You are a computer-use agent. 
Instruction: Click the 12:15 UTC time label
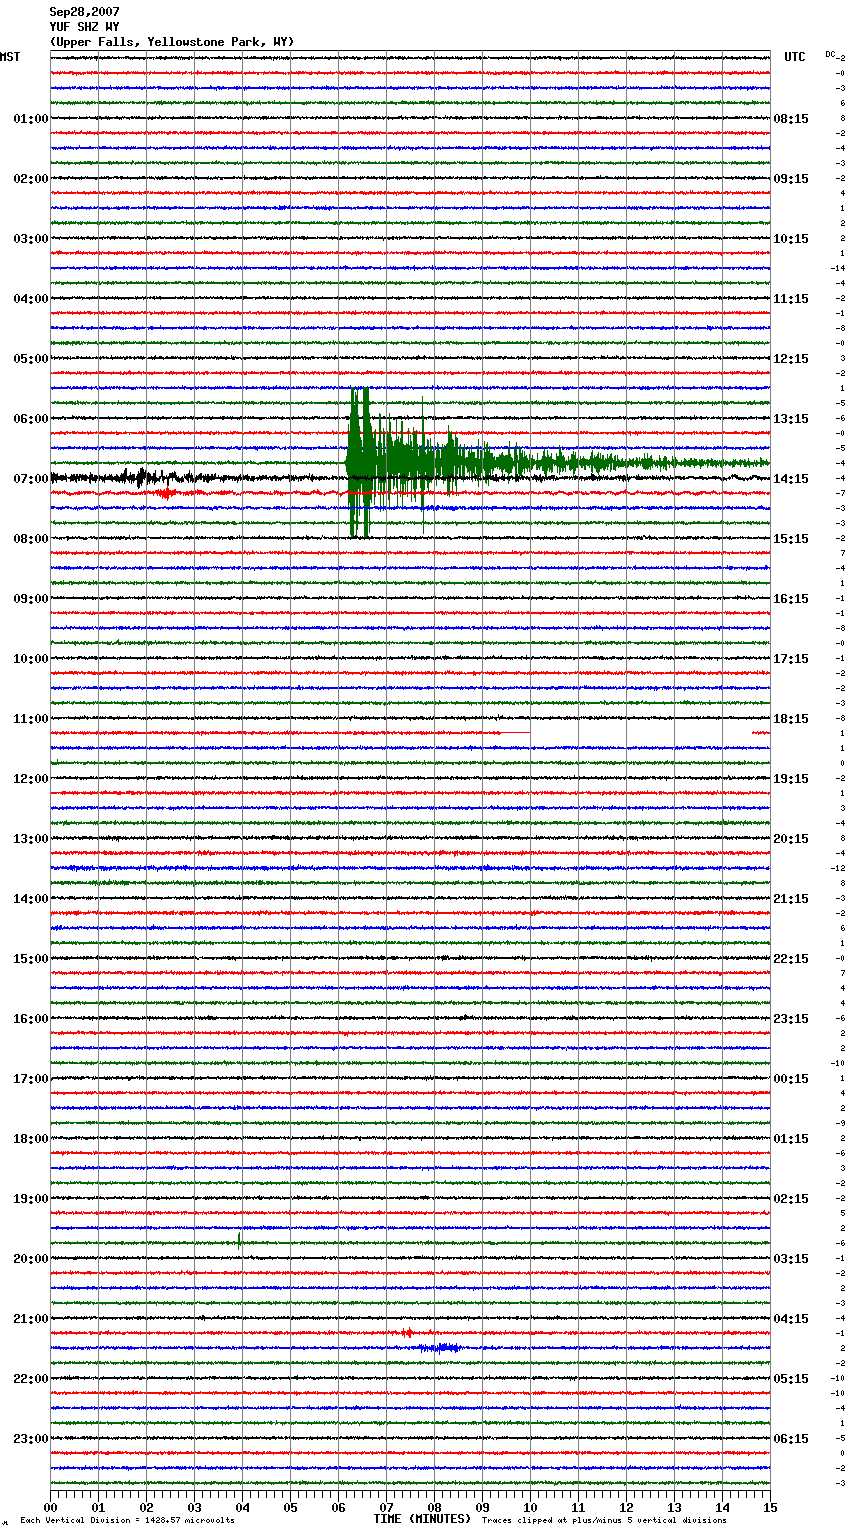click(791, 359)
